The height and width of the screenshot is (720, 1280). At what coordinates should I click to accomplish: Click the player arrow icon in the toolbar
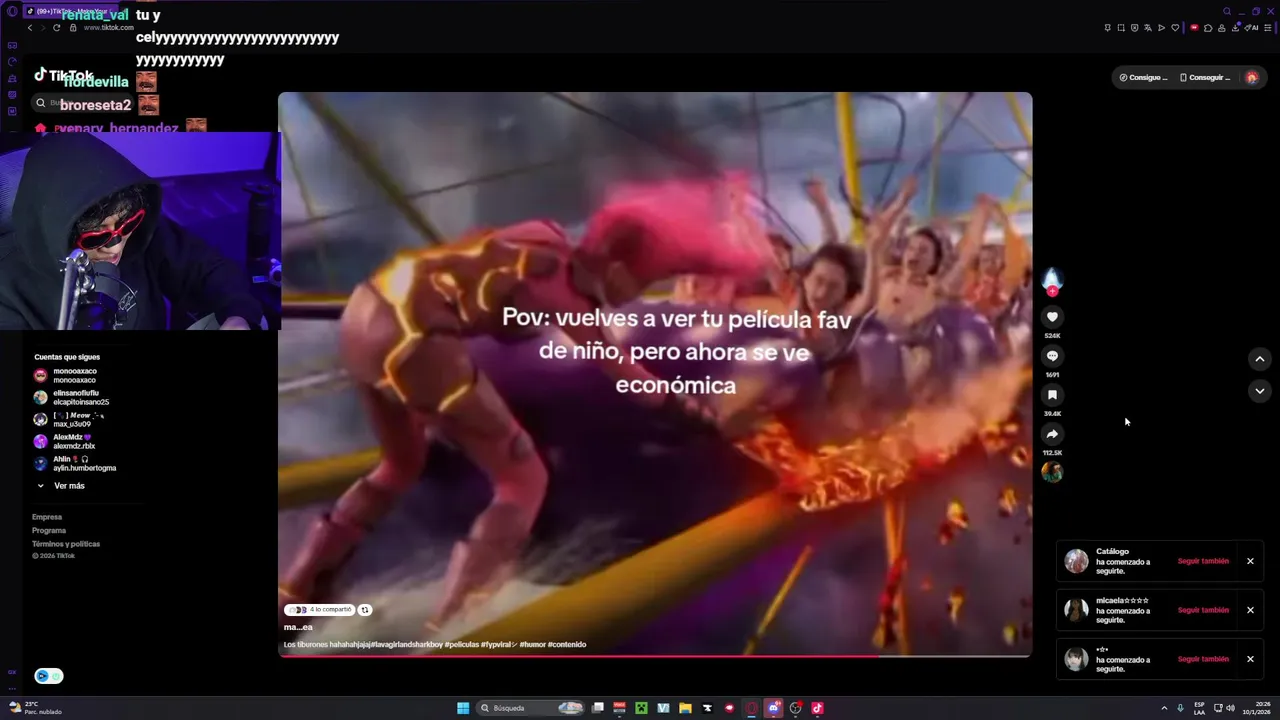1161,28
